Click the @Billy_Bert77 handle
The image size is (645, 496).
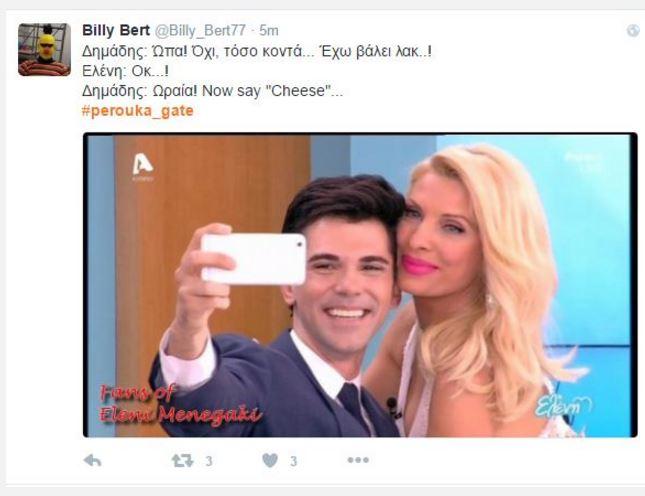(x=200, y=30)
